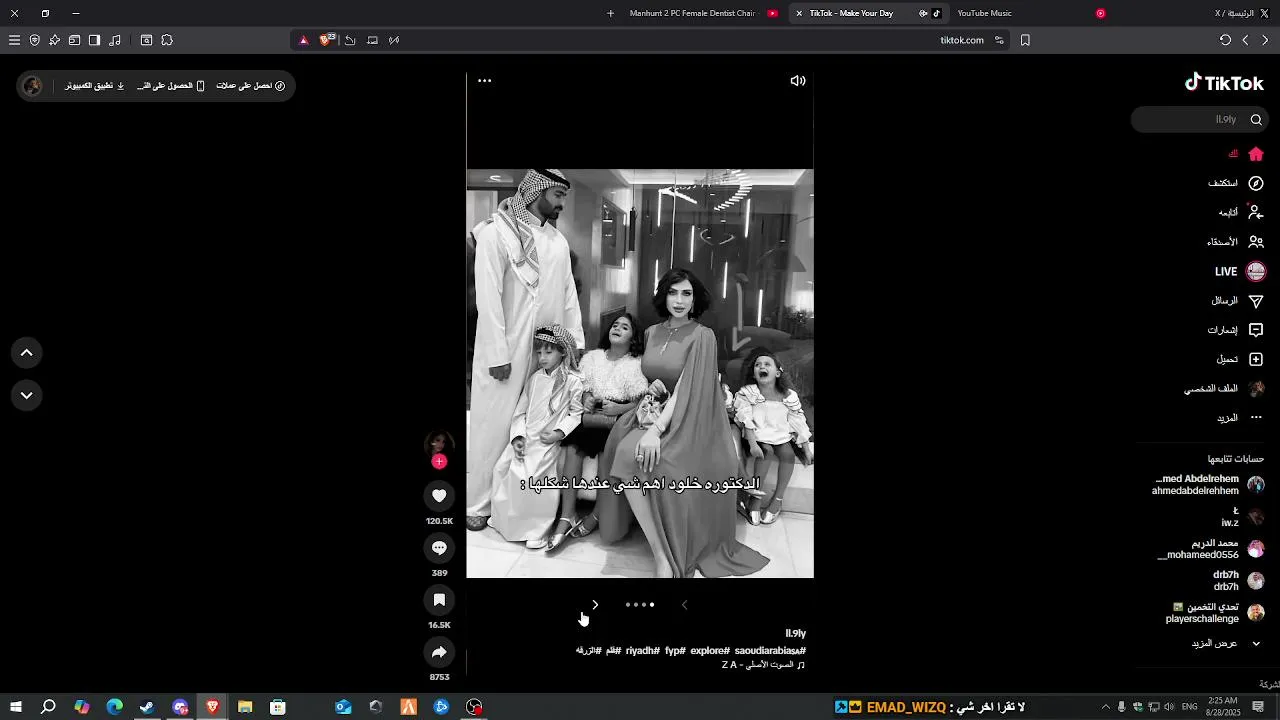Screen dimensions: 1280x720
Task: Open File Explorer from taskbar
Action: coord(245,707)
